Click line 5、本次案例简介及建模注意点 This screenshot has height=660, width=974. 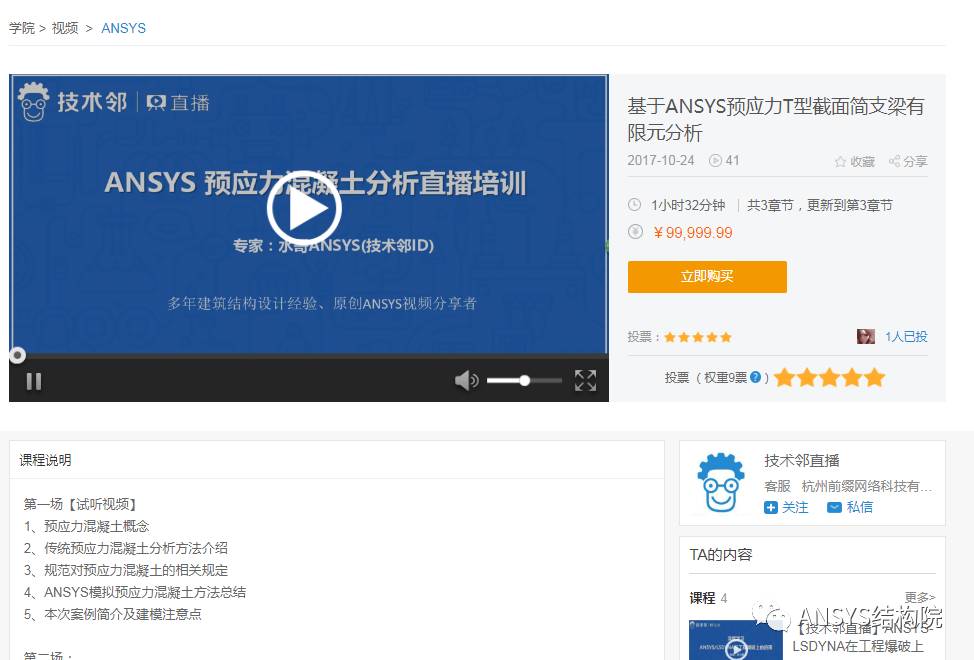(112, 614)
